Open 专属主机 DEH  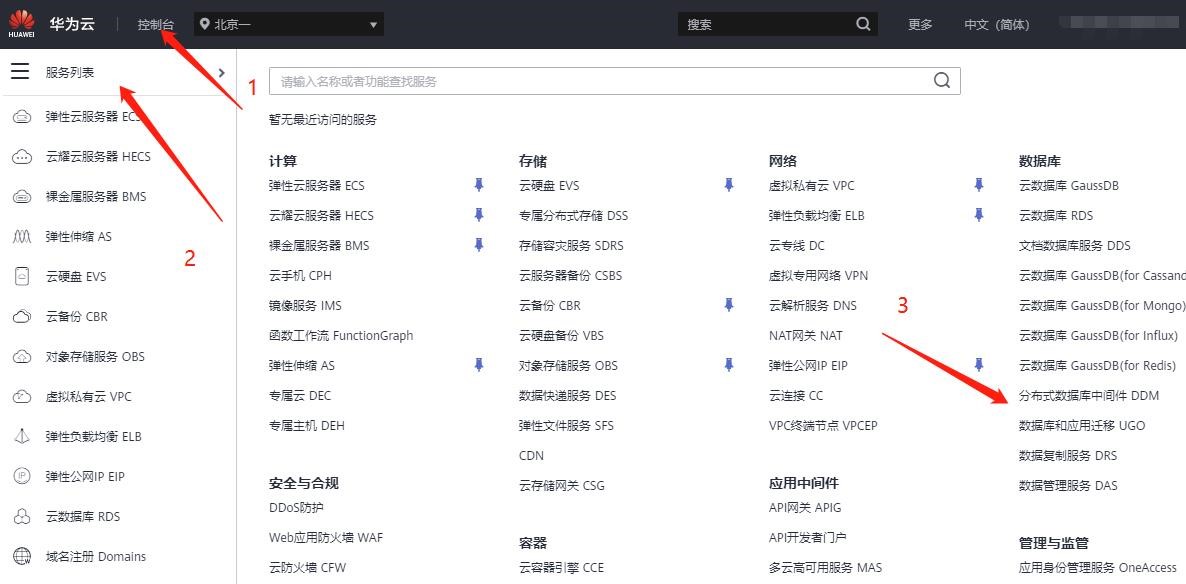pyautogui.click(x=306, y=425)
